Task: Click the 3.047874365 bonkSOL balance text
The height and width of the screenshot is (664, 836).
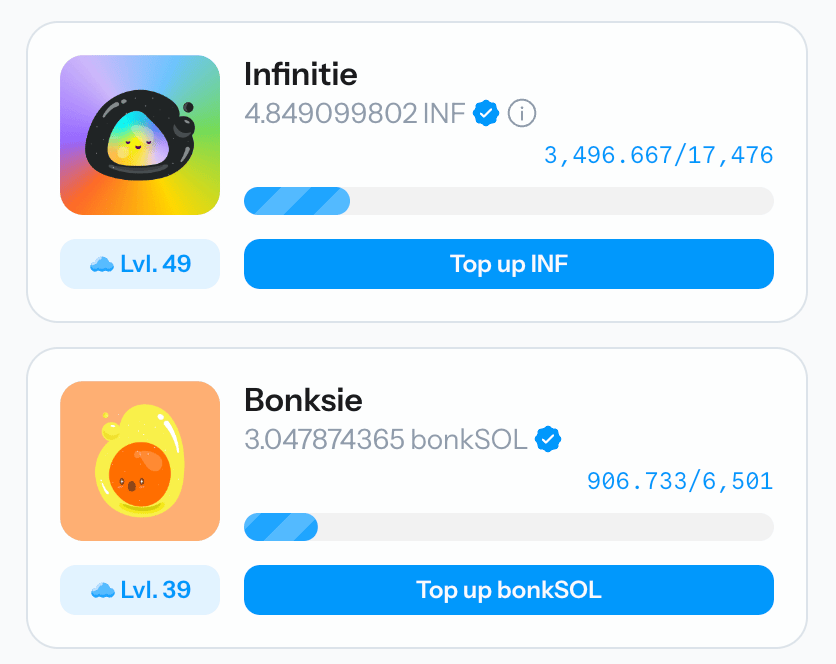Action: 386,439
